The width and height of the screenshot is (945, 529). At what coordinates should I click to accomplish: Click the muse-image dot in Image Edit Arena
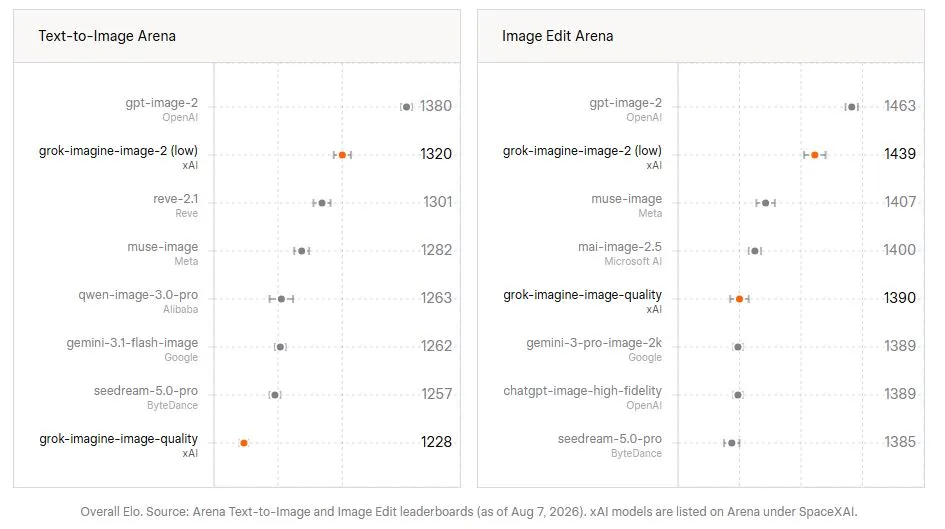pos(765,203)
